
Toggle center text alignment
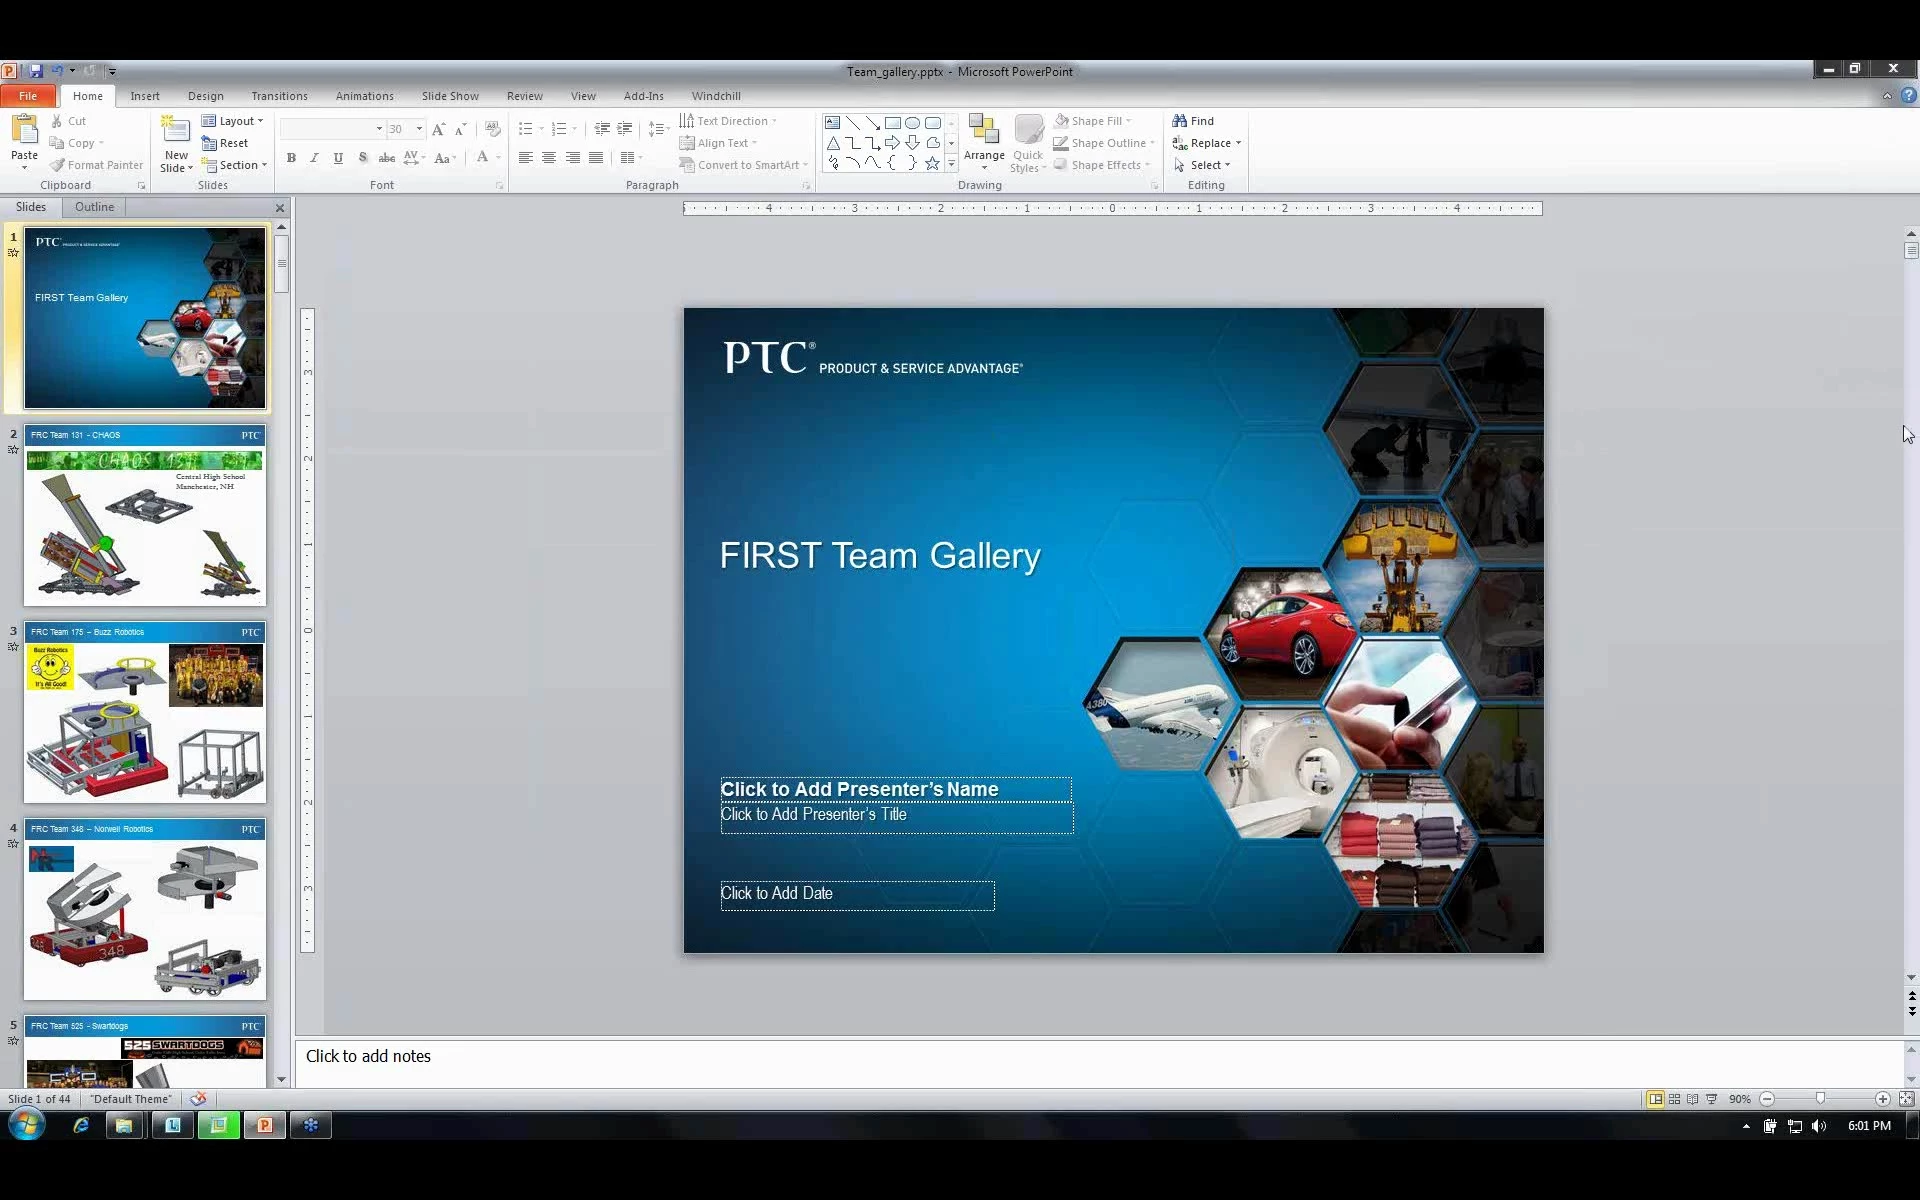click(549, 158)
